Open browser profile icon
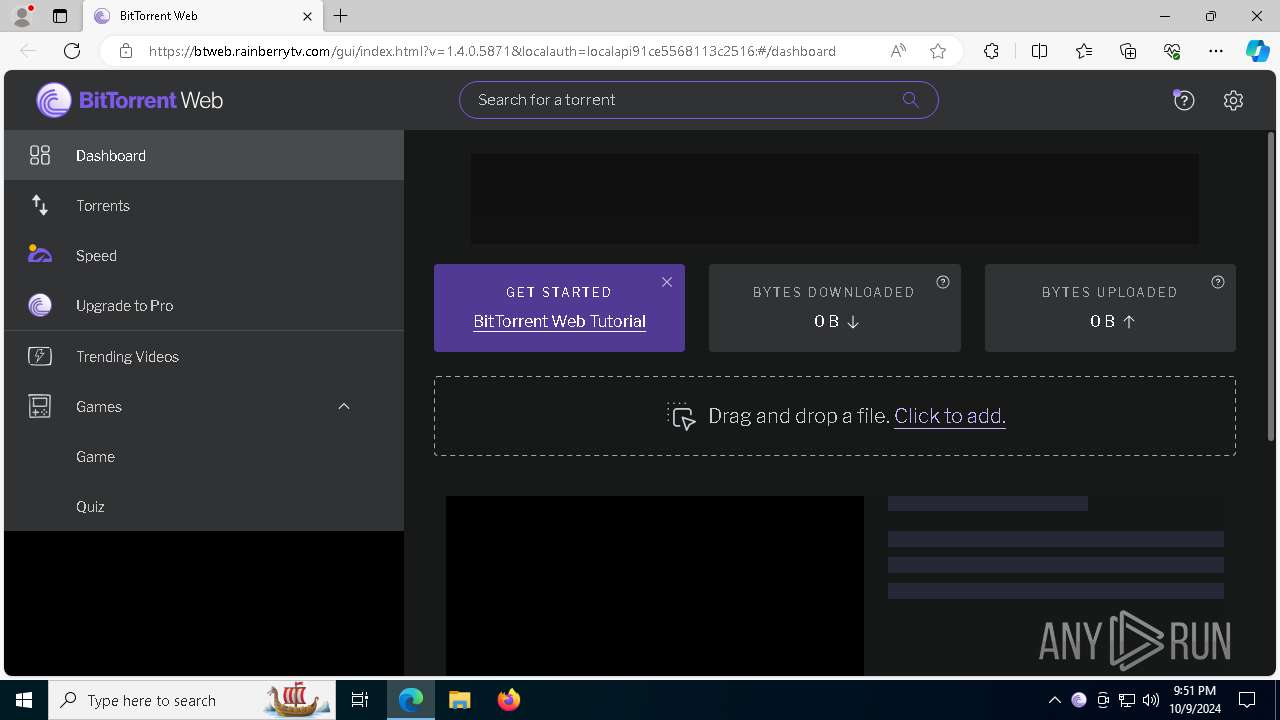Image resolution: width=1280 pixels, height=720 pixels. [22, 16]
